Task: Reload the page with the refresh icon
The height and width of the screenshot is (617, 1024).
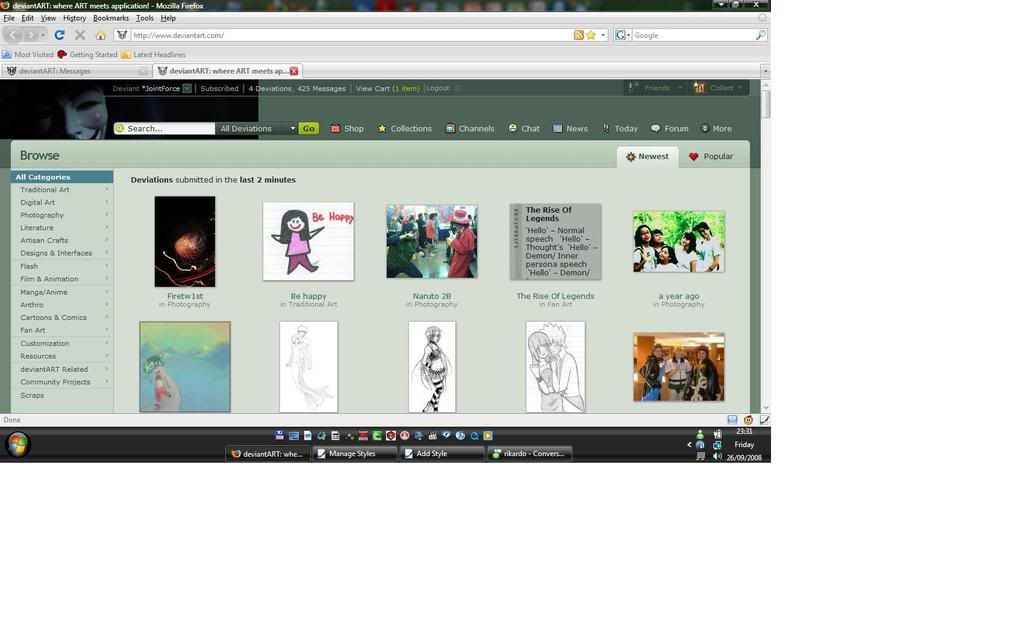Action: [x=59, y=35]
